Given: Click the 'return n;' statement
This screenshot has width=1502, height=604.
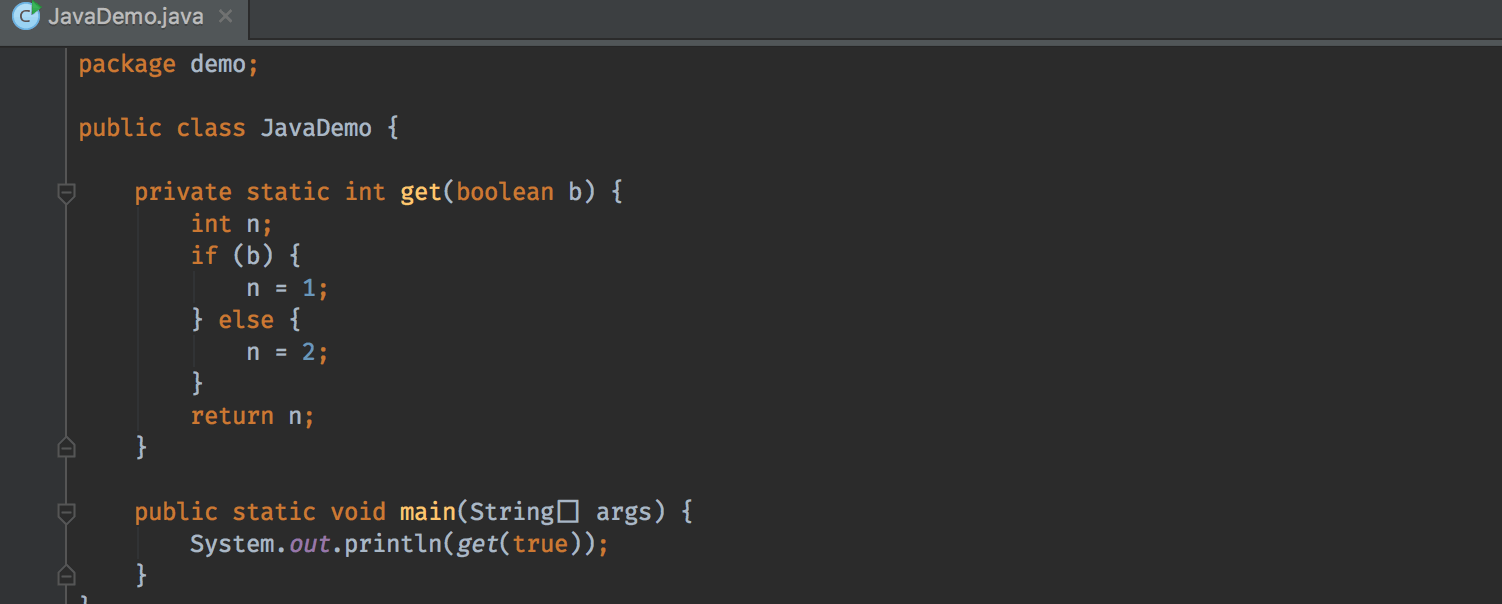Looking at the screenshot, I should (253, 416).
